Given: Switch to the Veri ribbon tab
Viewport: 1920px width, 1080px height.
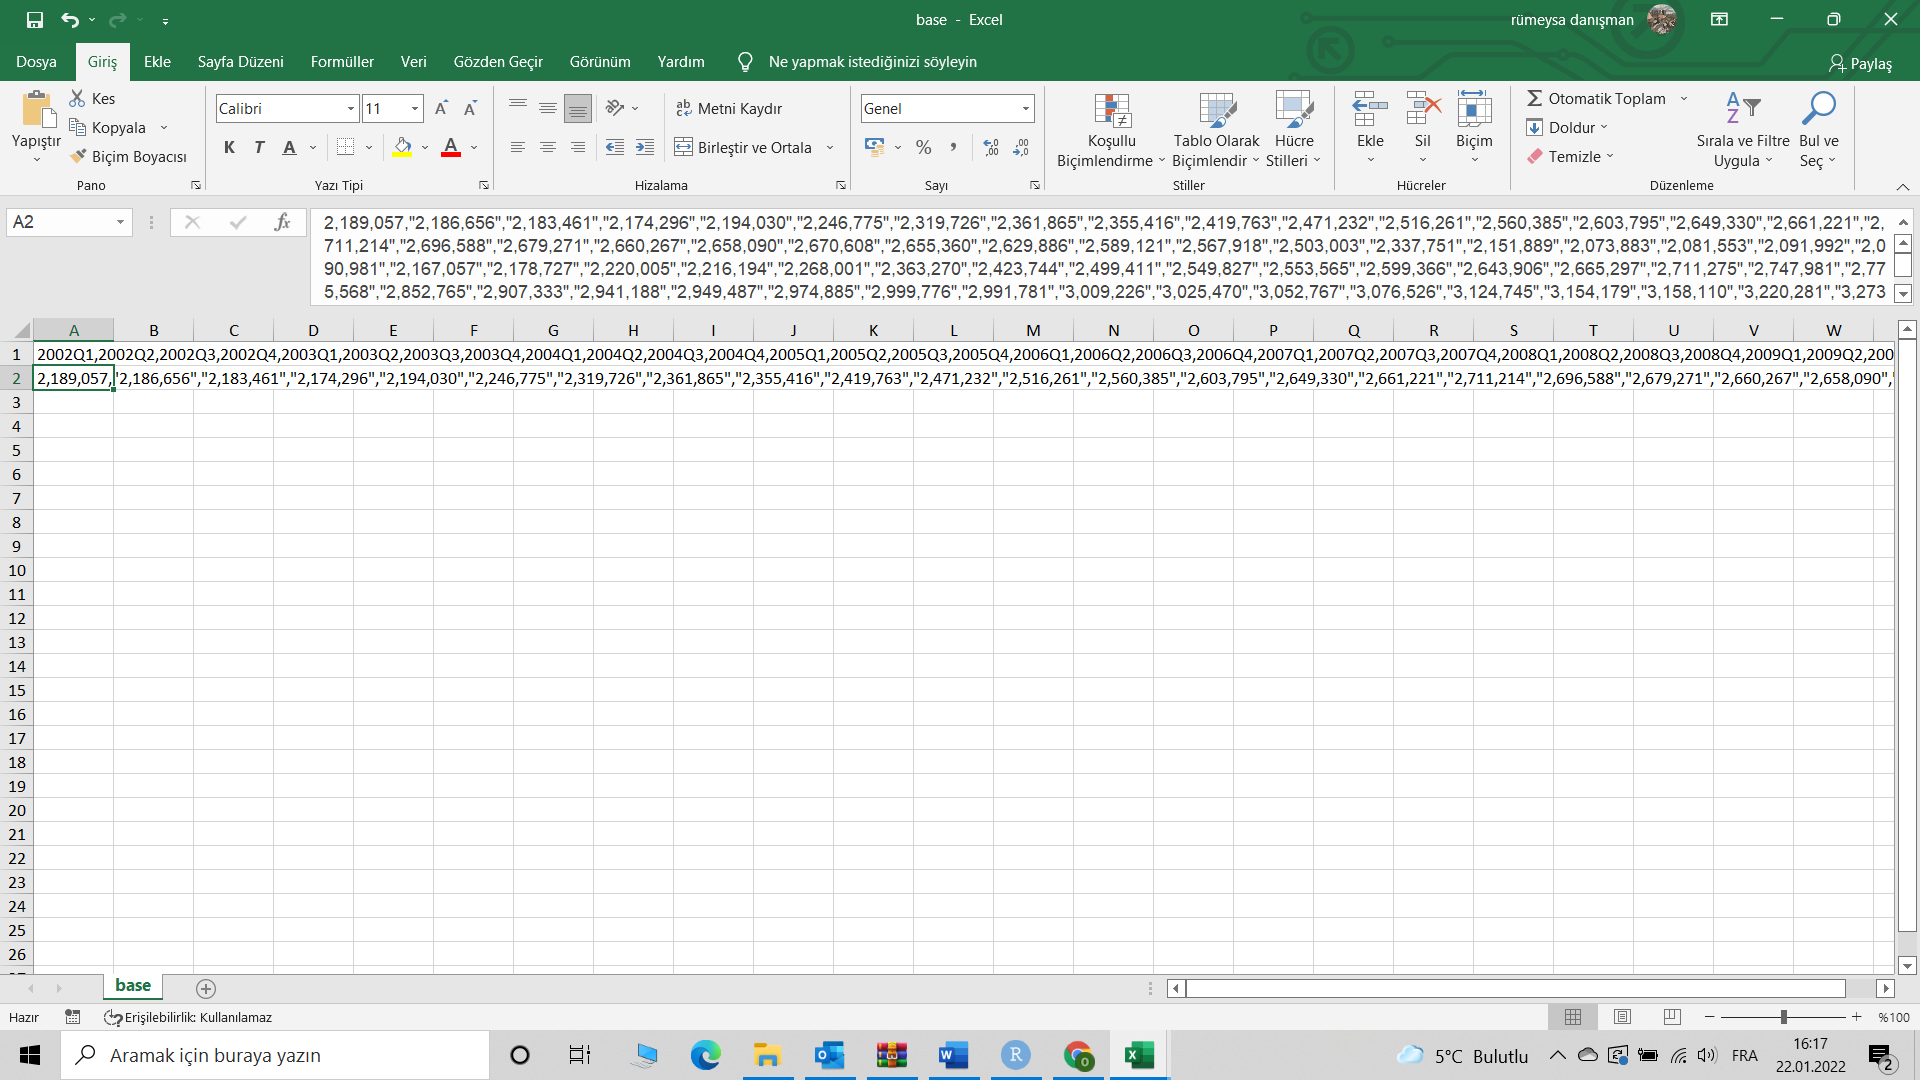Looking at the screenshot, I should (x=413, y=62).
